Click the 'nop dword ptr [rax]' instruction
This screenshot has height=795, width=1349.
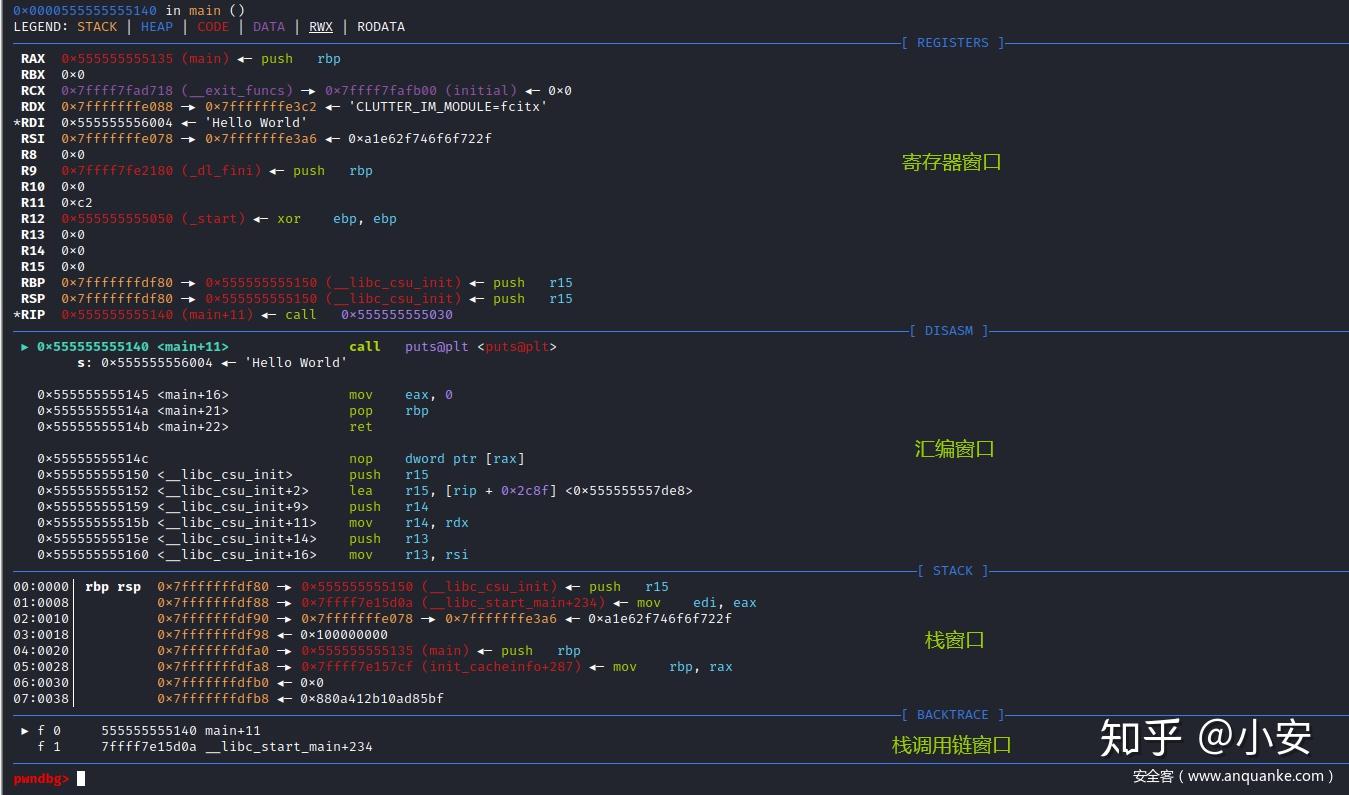[437, 458]
